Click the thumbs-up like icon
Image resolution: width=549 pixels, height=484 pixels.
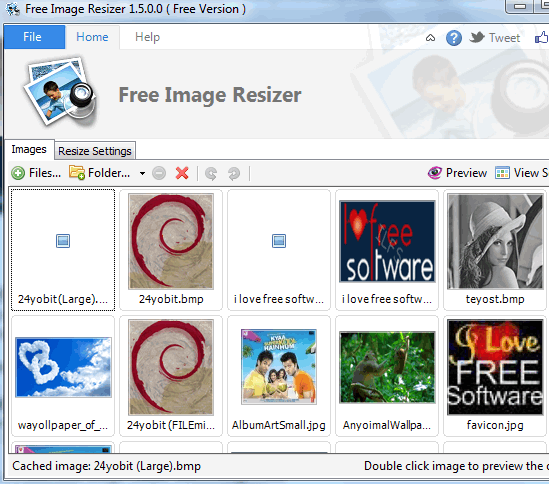tap(542, 38)
